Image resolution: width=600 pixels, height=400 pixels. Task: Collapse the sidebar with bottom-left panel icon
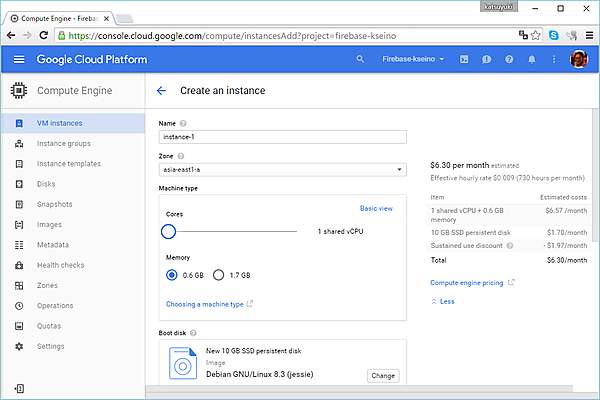tap(19, 387)
